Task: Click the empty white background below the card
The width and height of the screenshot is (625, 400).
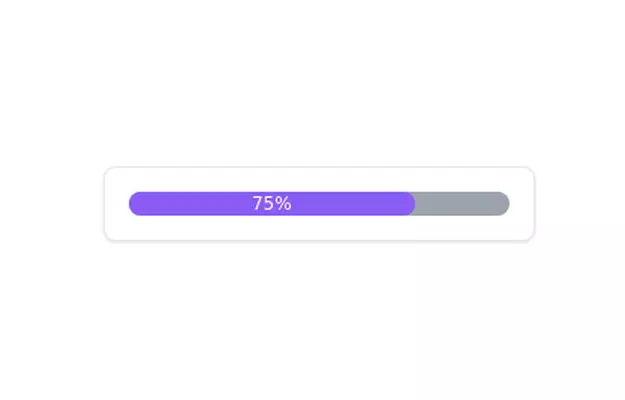Action: [319, 320]
